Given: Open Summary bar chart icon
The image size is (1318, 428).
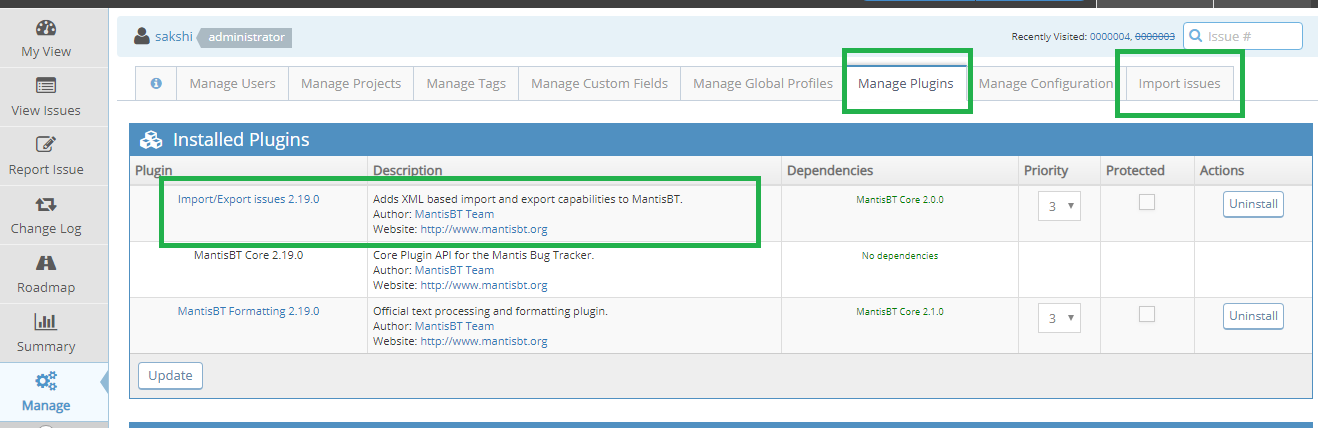Looking at the screenshot, I should click(46, 322).
